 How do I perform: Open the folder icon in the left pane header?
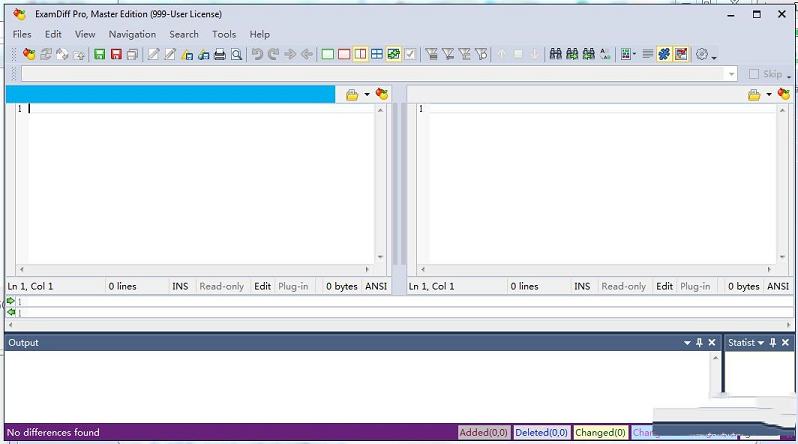pyautogui.click(x=352, y=94)
